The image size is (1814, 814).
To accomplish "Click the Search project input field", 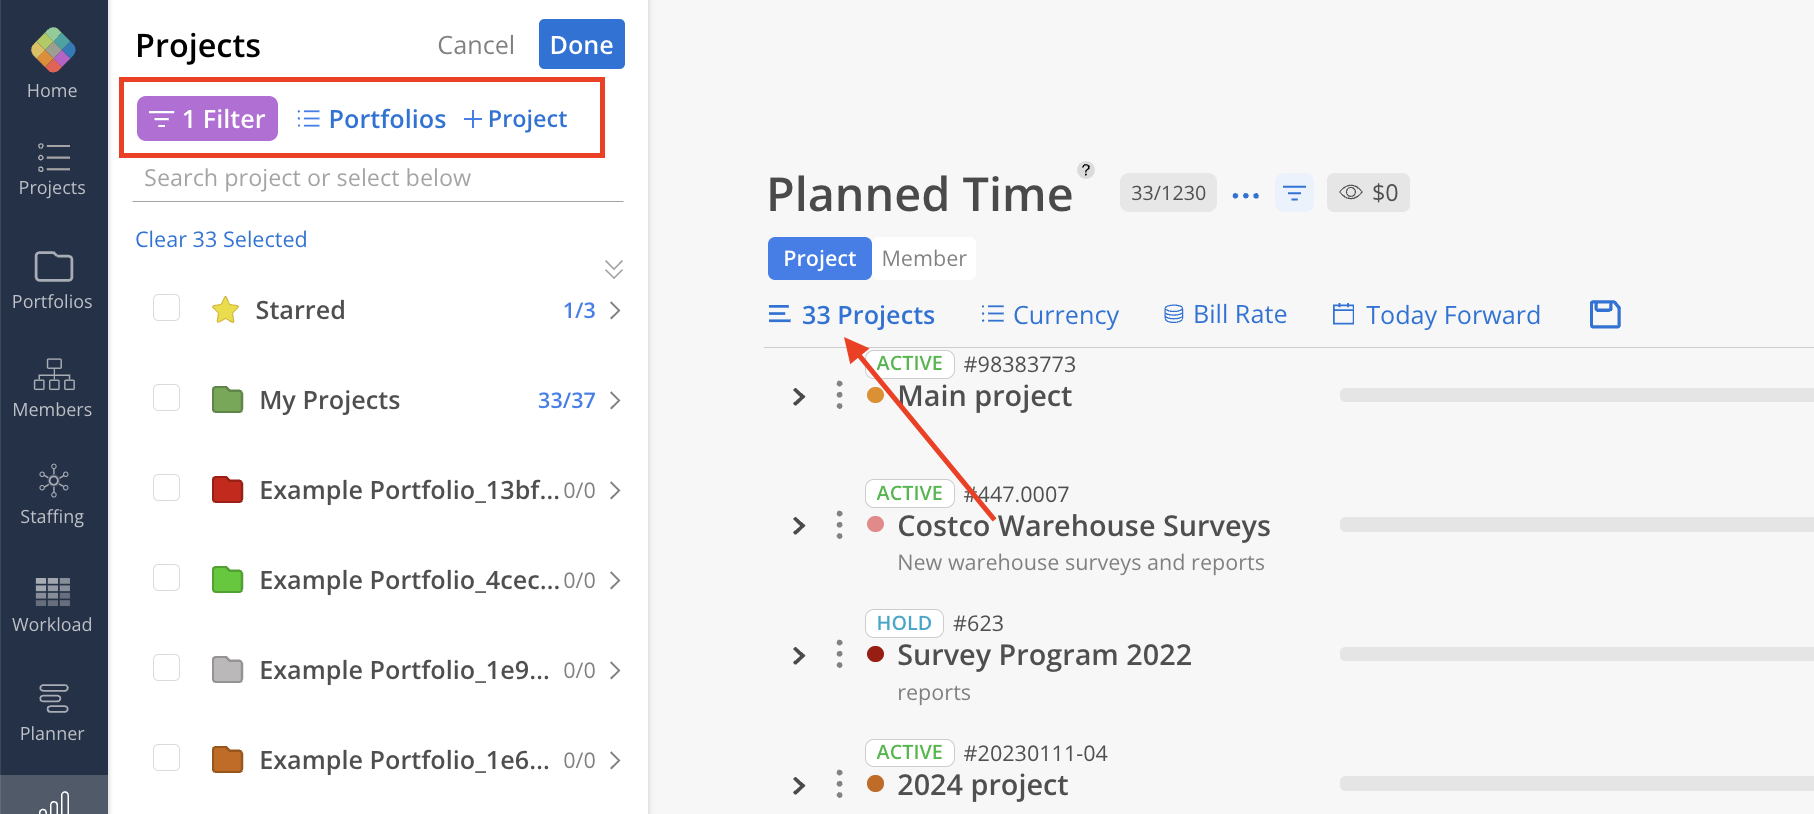I will point(378,178).
